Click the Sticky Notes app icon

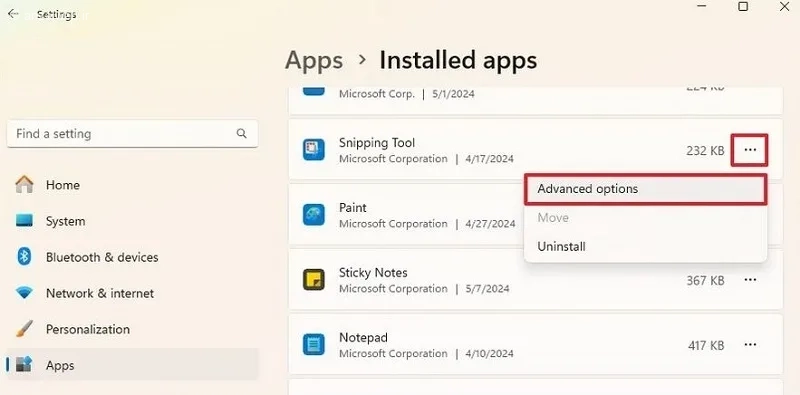[x=313, y=280]
